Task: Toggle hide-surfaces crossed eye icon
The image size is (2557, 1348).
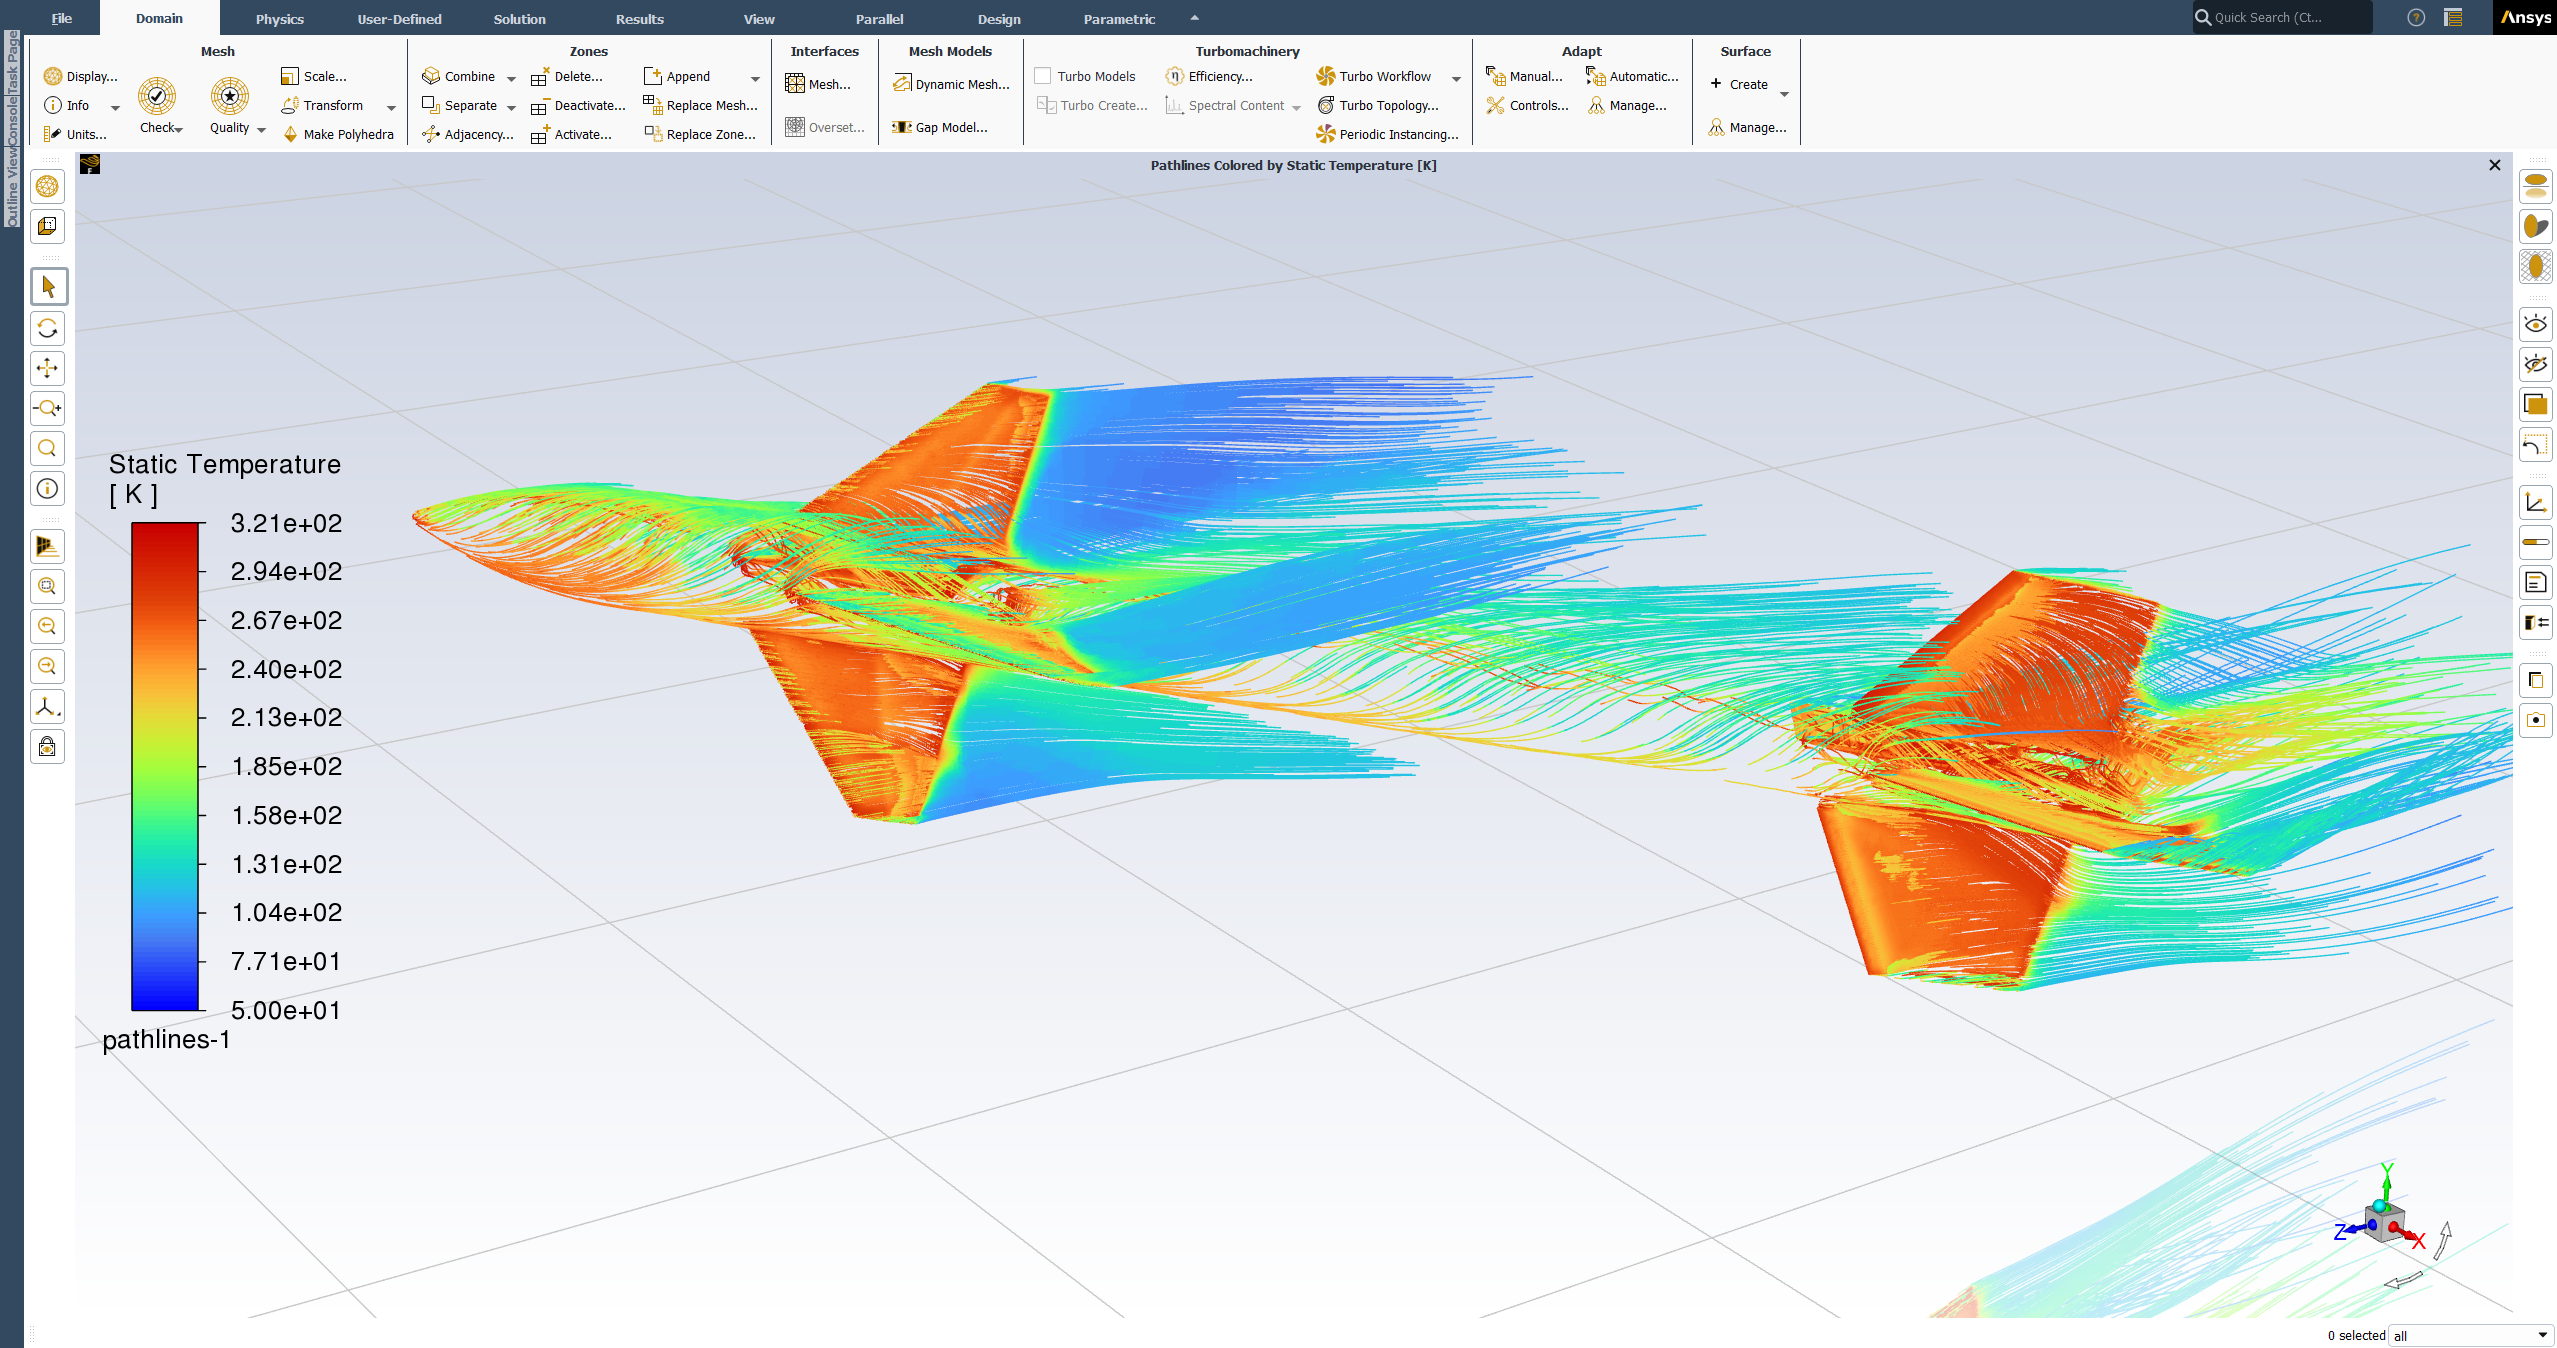Action: pyautogui.click(x=2536, y=364)
